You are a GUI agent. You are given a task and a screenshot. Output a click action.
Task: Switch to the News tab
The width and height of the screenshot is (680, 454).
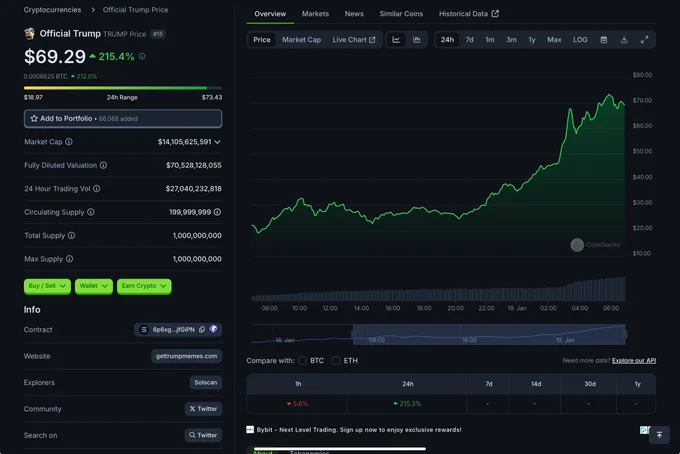(x=354, y=13)
